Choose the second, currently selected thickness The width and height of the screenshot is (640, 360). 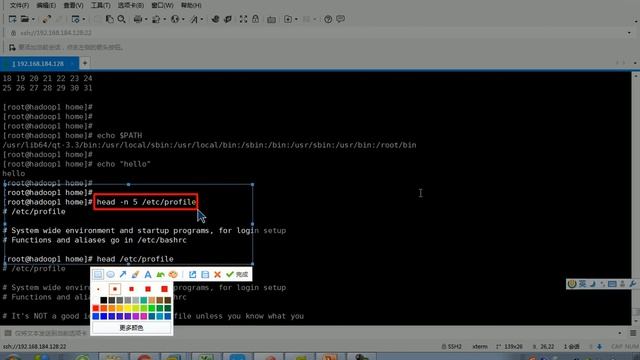pos(115,289)
